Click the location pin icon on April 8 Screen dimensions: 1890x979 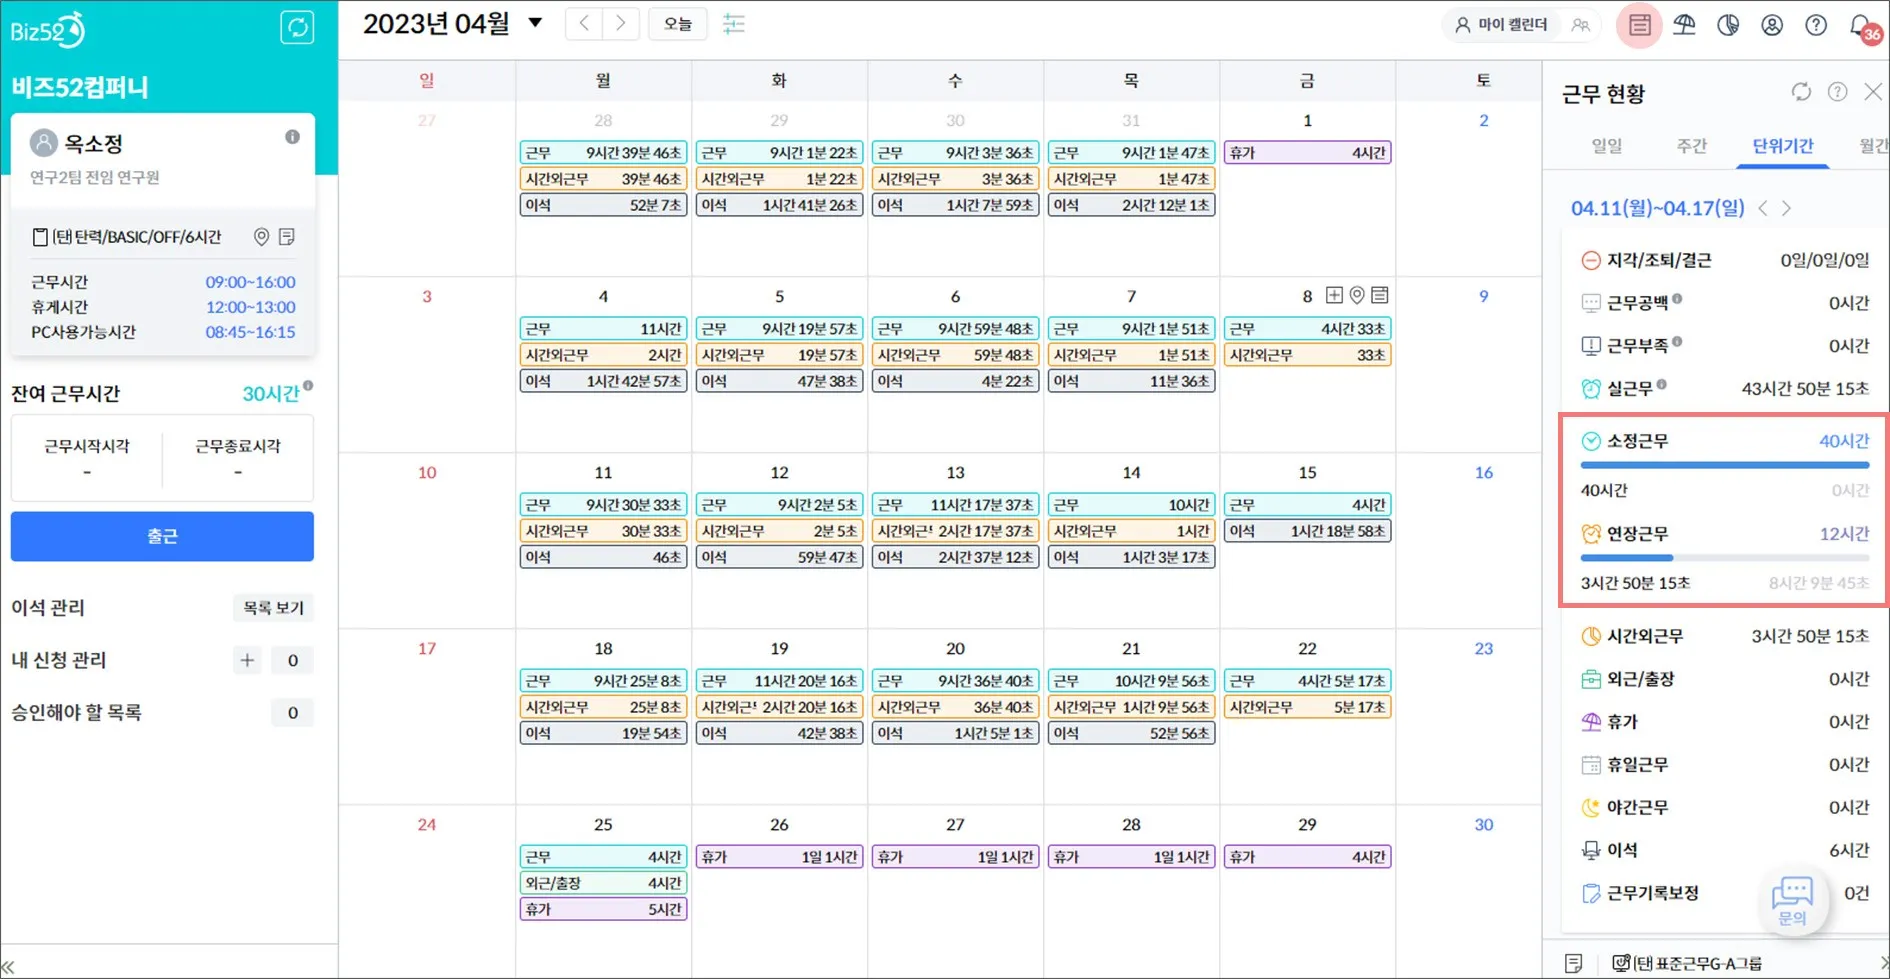click(x=1357, y=295)
